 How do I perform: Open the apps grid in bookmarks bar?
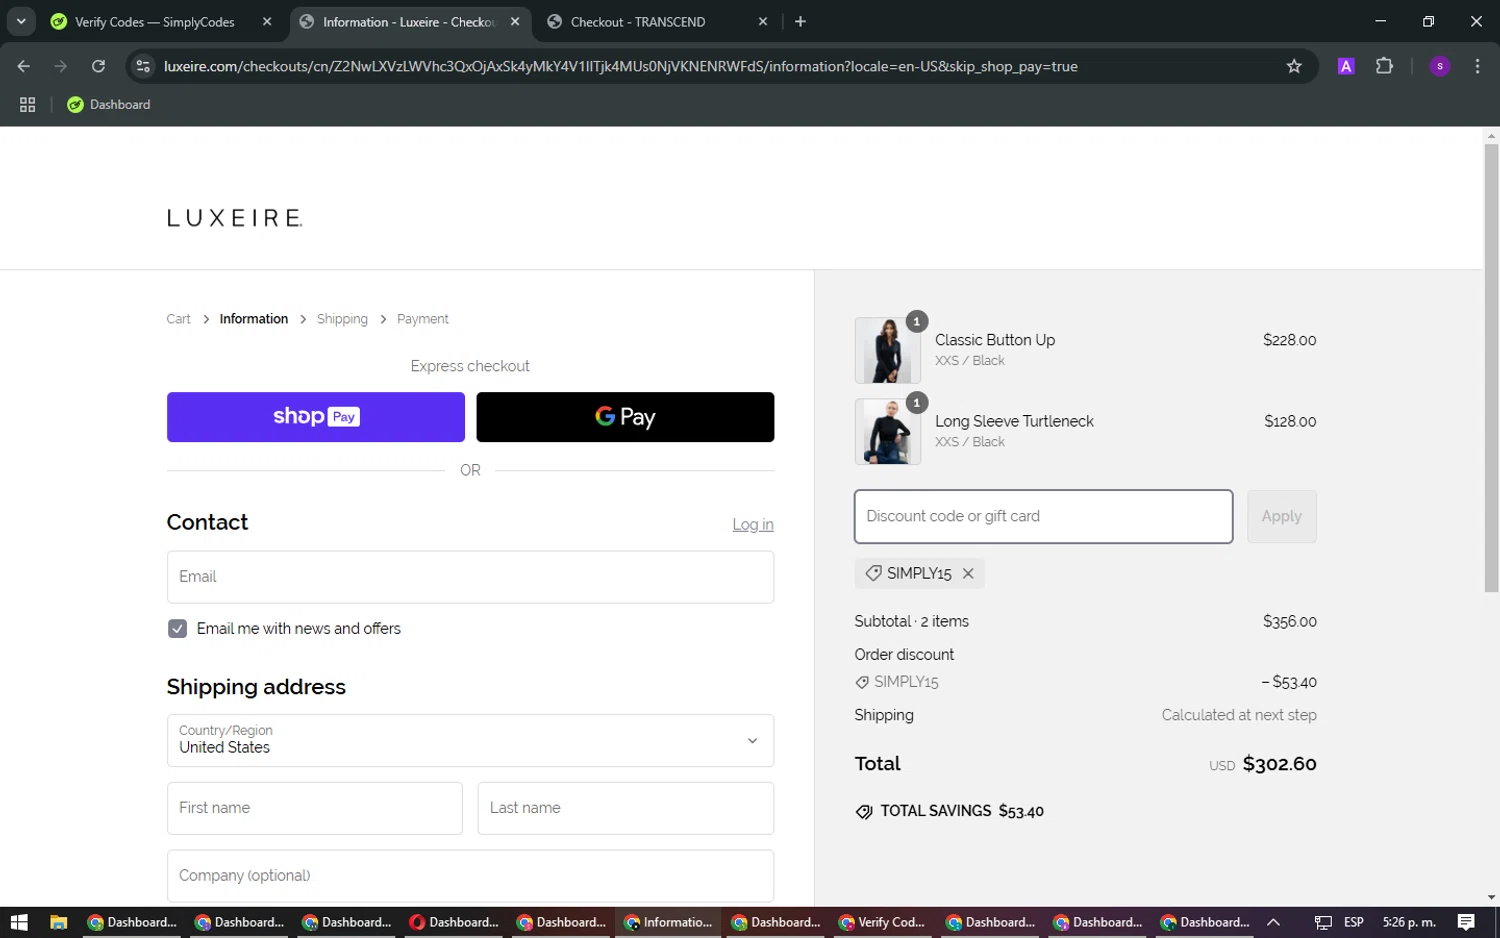click(x=27, y=104)
